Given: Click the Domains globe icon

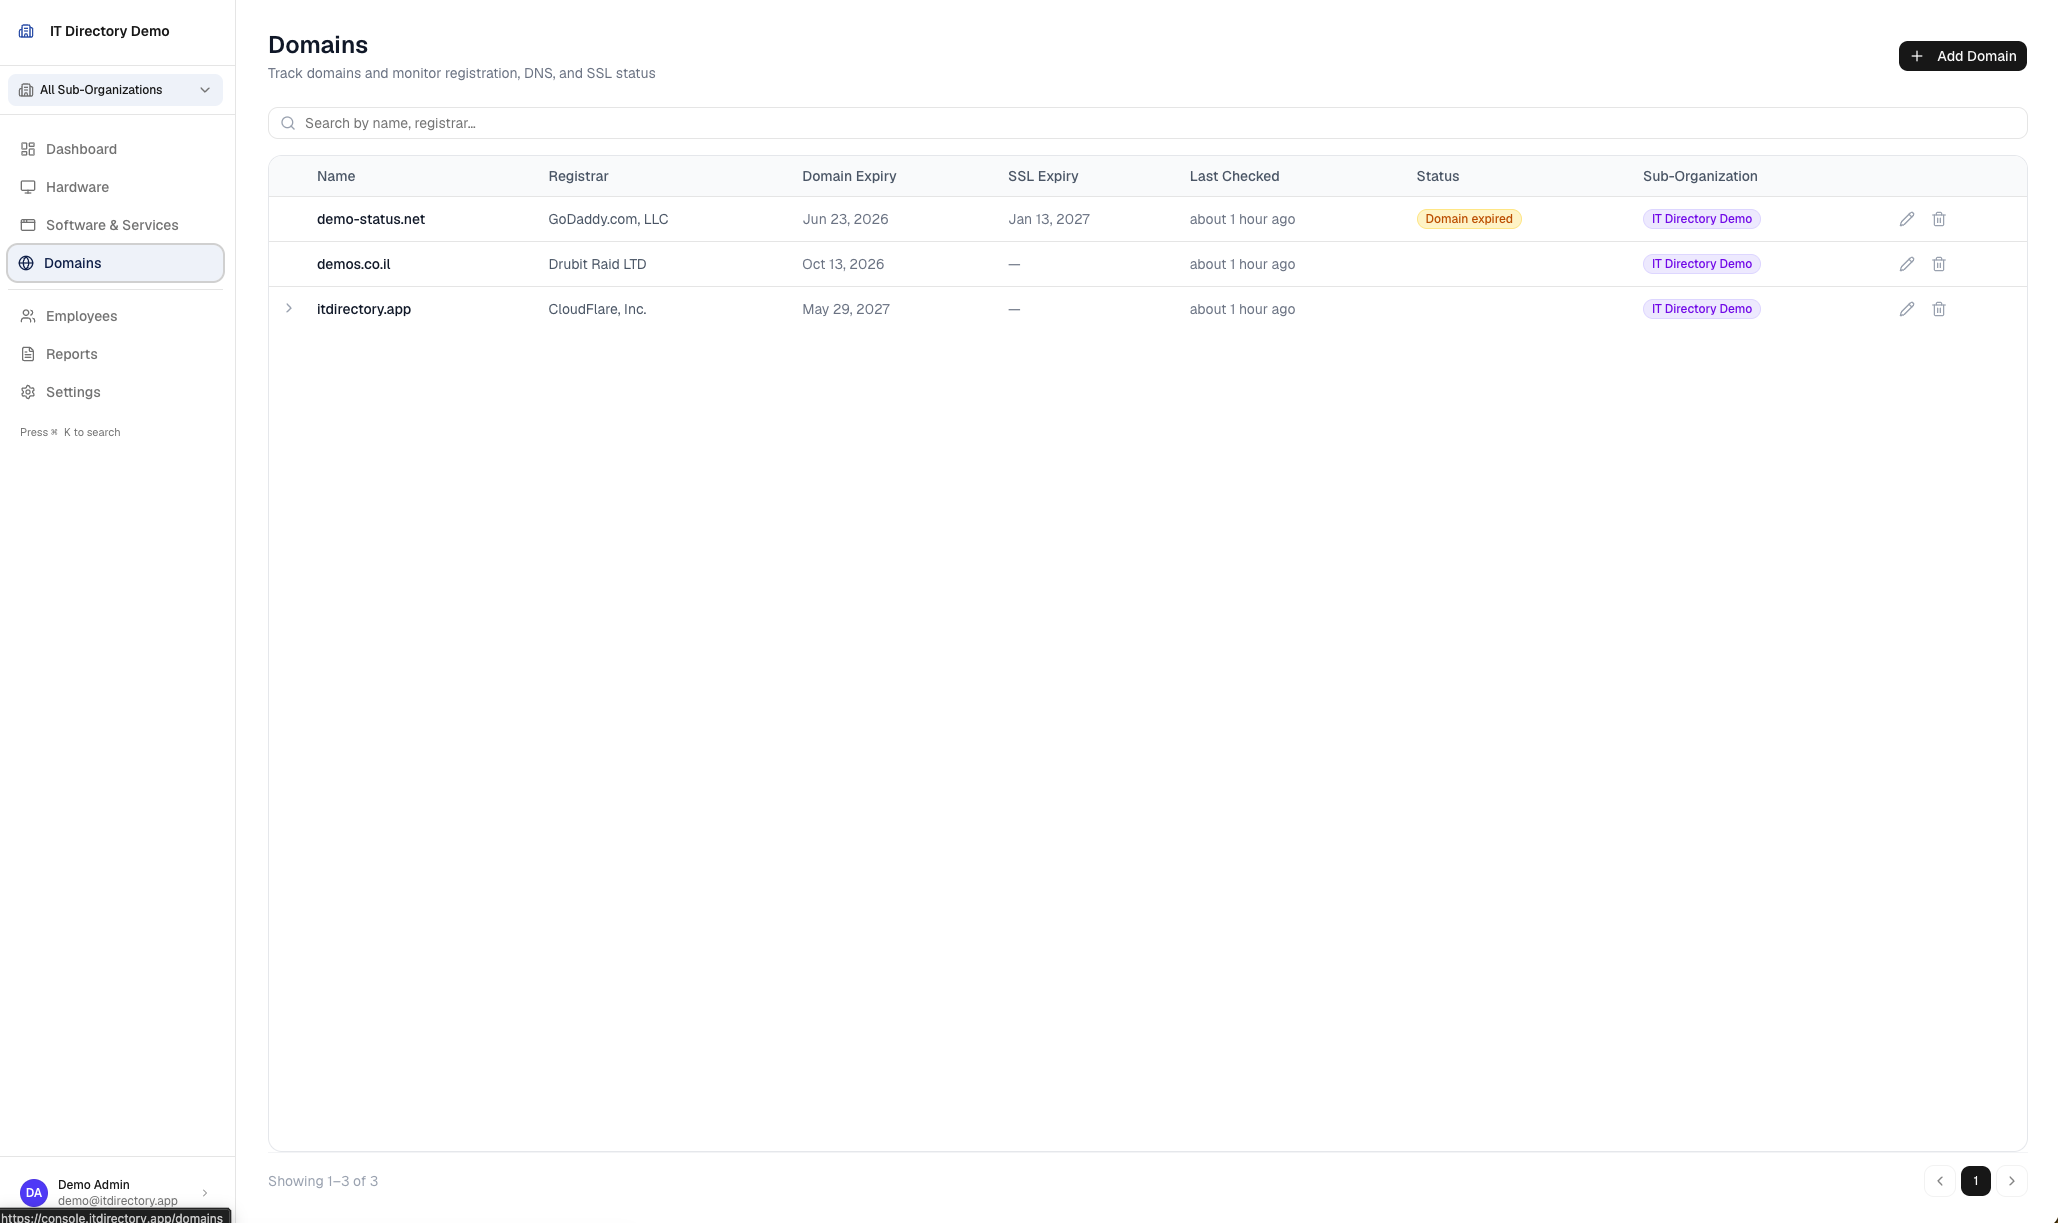Looking at the screenshot, I should click(26, 263).
